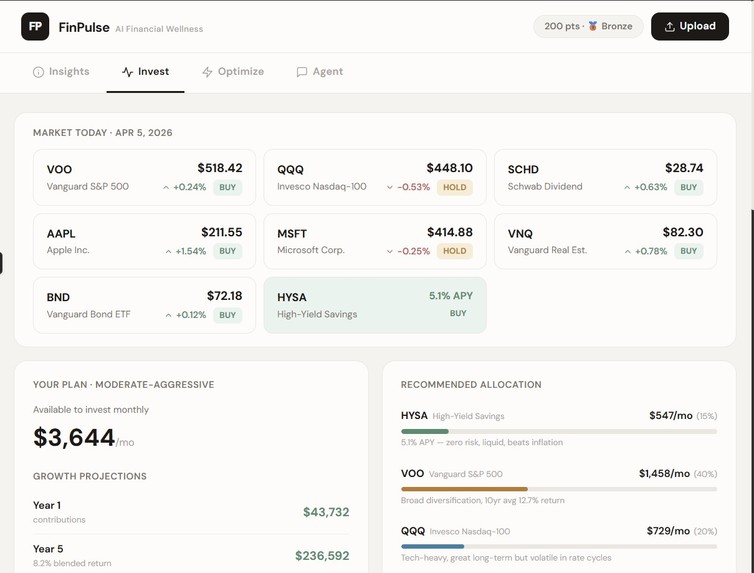Screen dimensions: 754x573
Task: Switch to the Optimize tab
Action: (x=233, y=72)
